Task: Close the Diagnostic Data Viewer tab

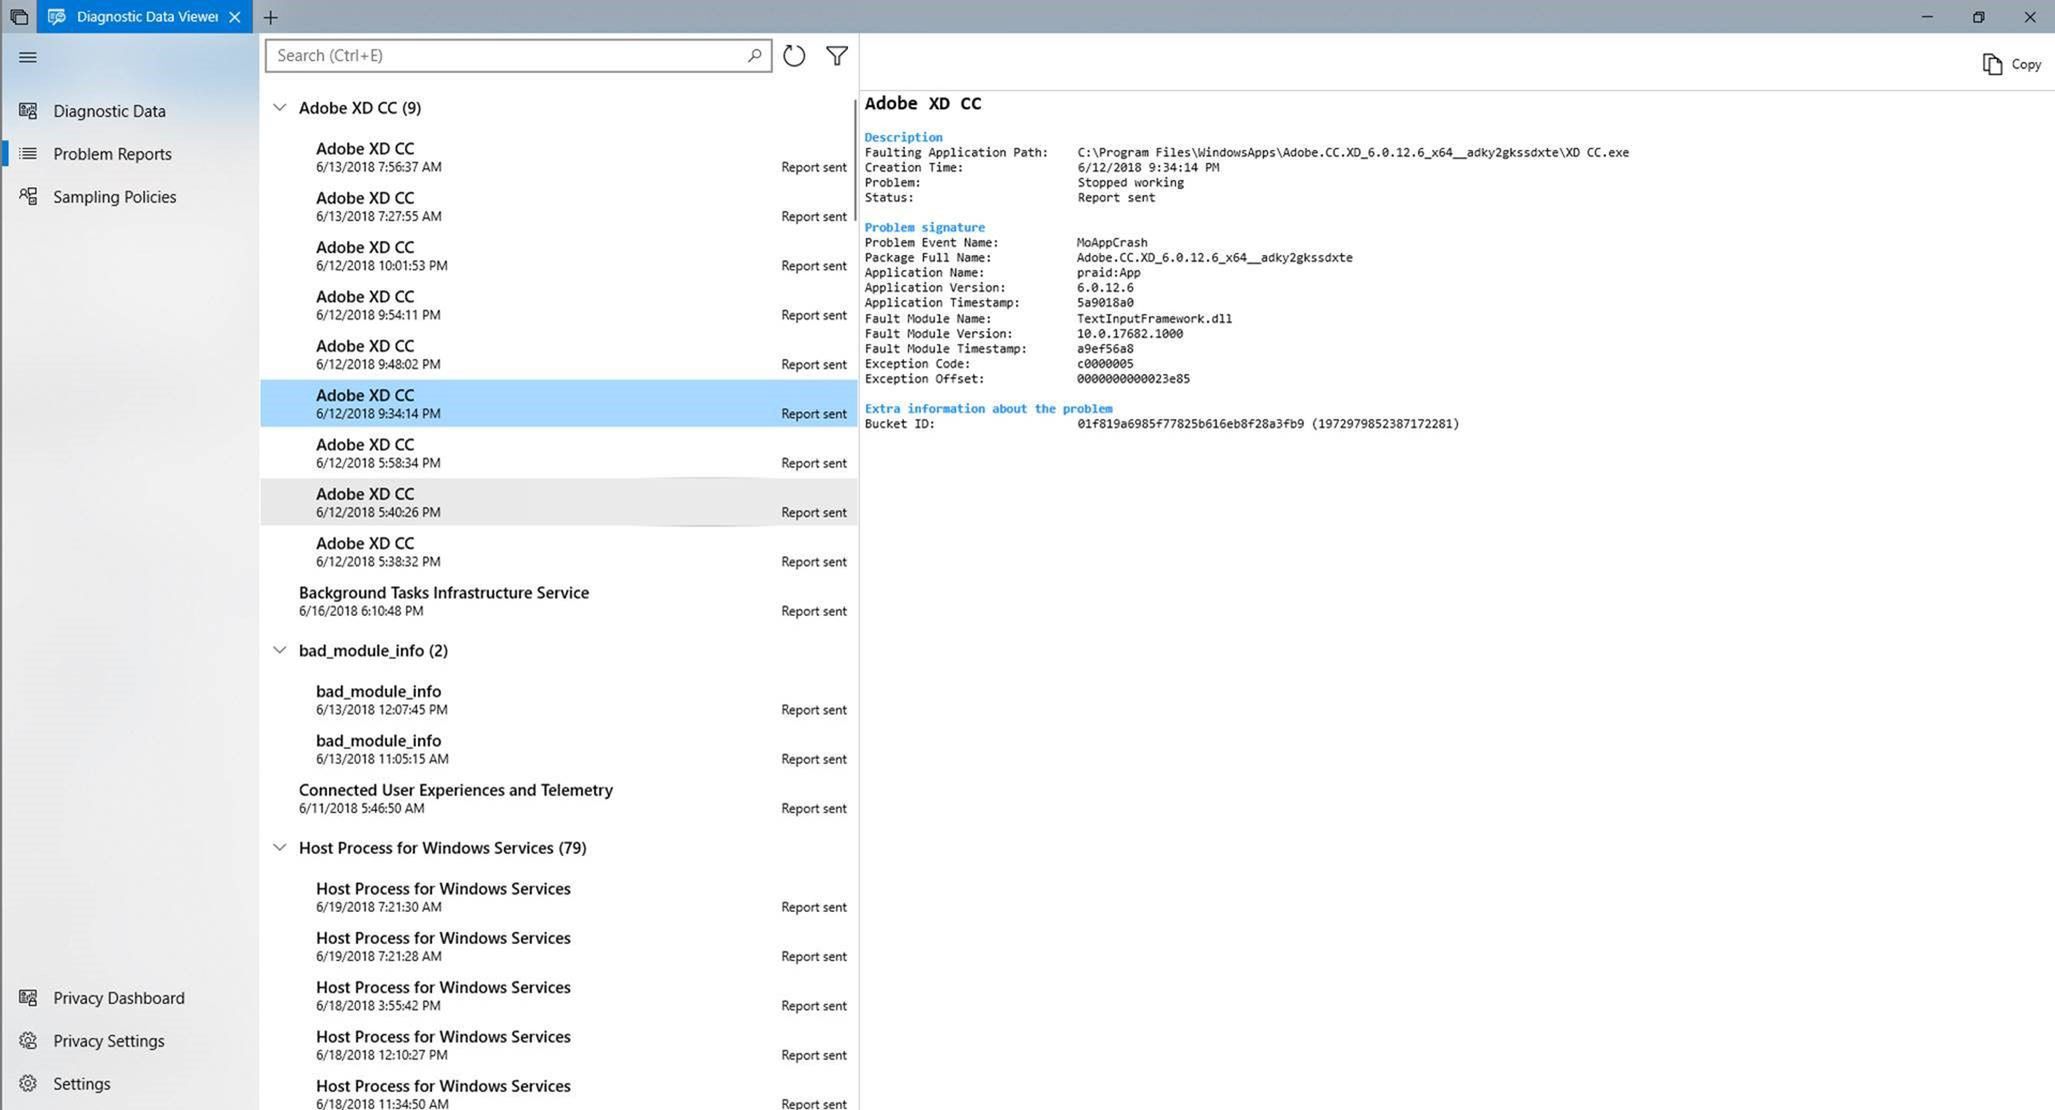Action: 235,17
